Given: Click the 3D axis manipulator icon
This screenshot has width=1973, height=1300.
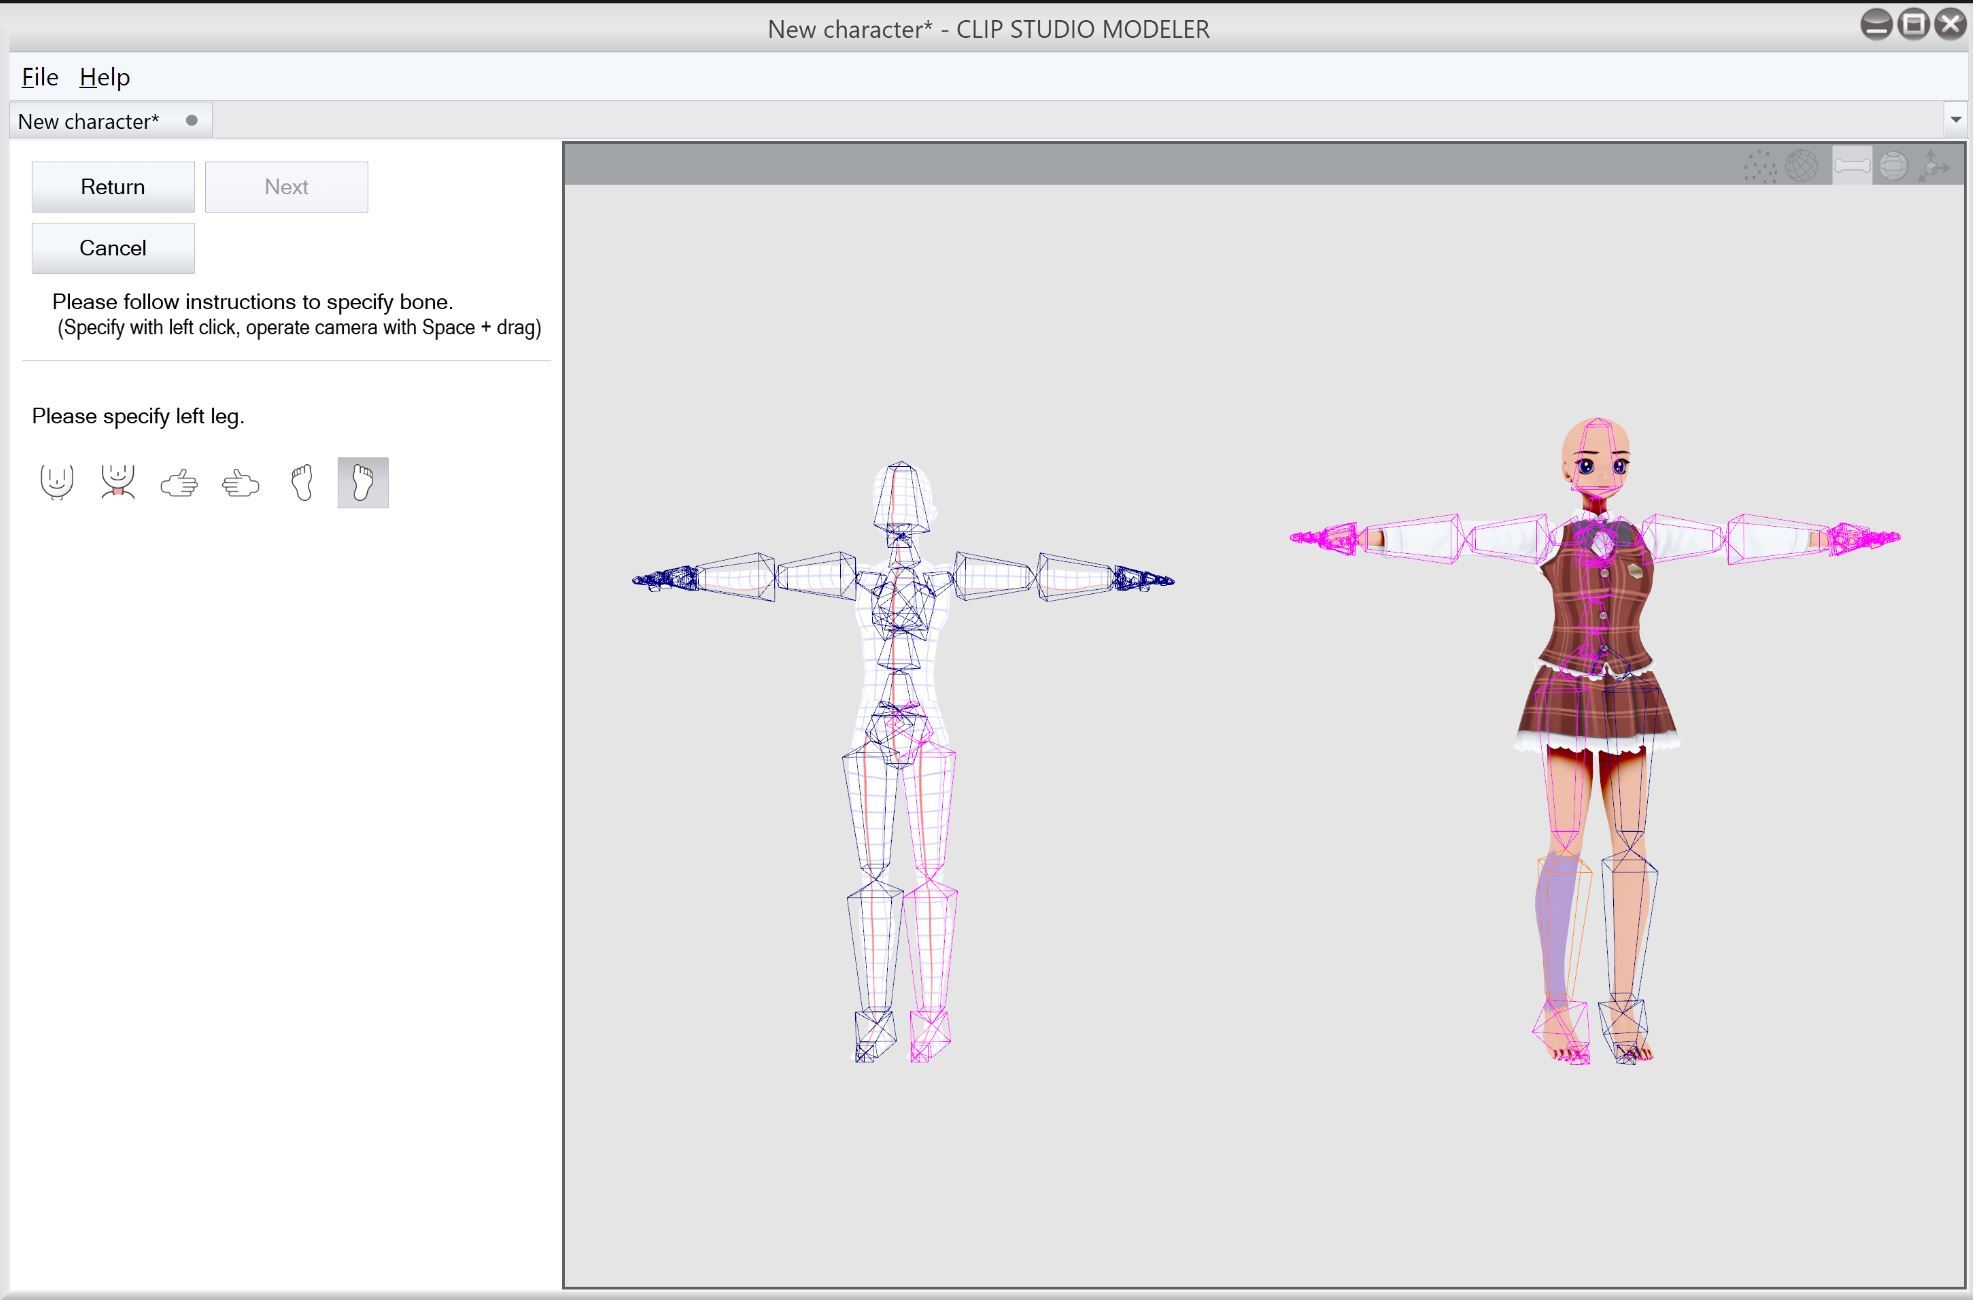Looking at the screenshot, I should (x=1935, y=166).
